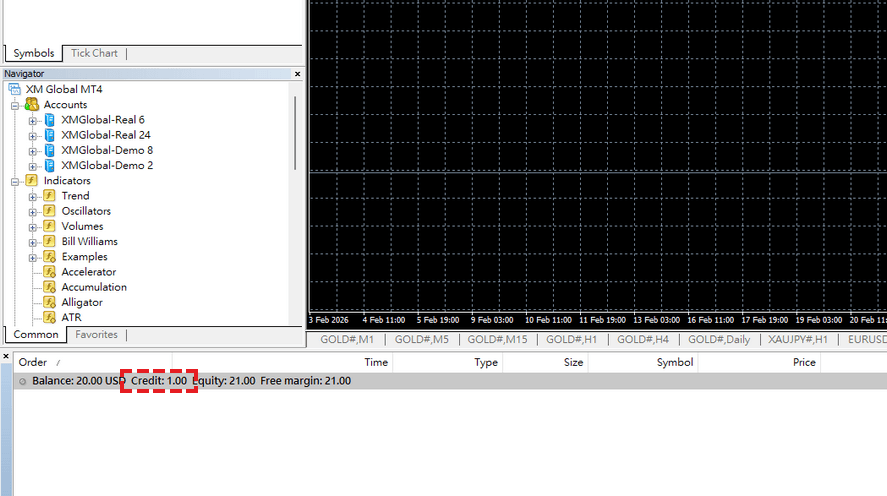Viewport: 887px width, 496px height.
Task: Switch to the GOLD#,M1 chart tab
Action: pyautogui.click(x=347, y=339)
